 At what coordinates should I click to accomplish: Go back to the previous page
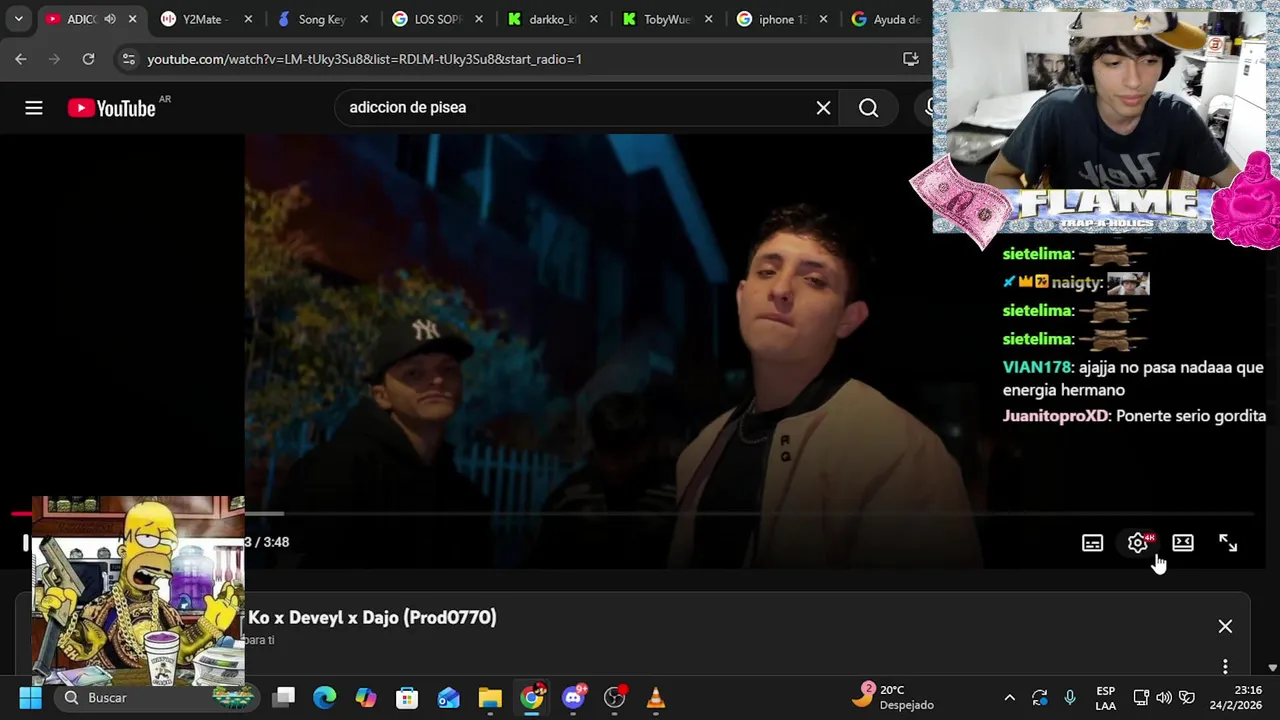(x=21, y=59)
